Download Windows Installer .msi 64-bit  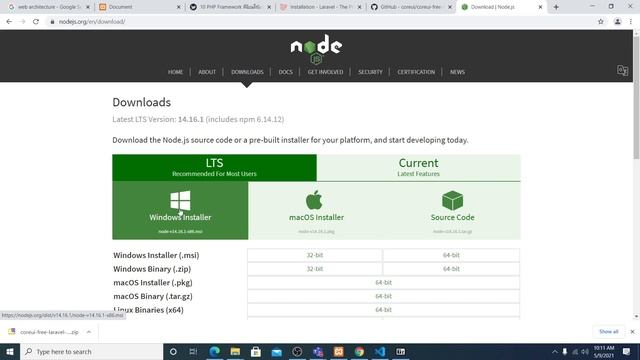point(451,255)
